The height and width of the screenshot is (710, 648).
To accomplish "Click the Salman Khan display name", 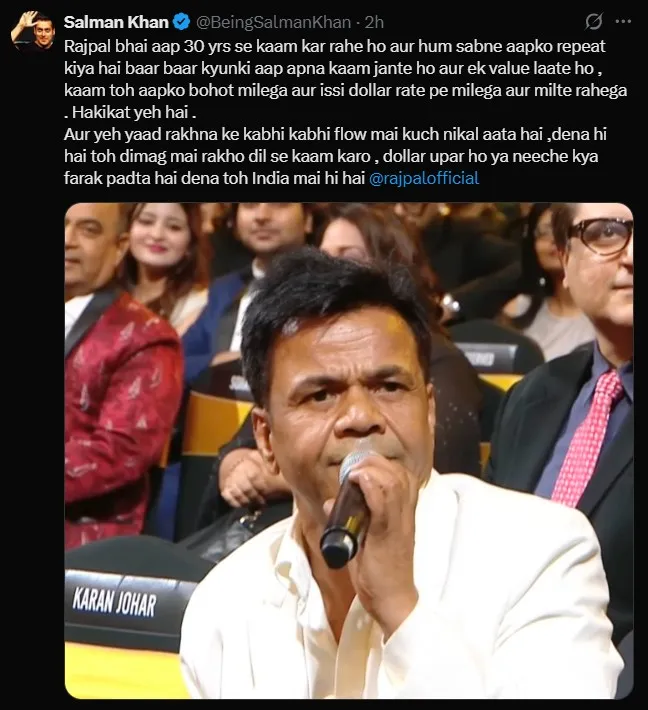I will pyautogui.click(x=116, y=22).
